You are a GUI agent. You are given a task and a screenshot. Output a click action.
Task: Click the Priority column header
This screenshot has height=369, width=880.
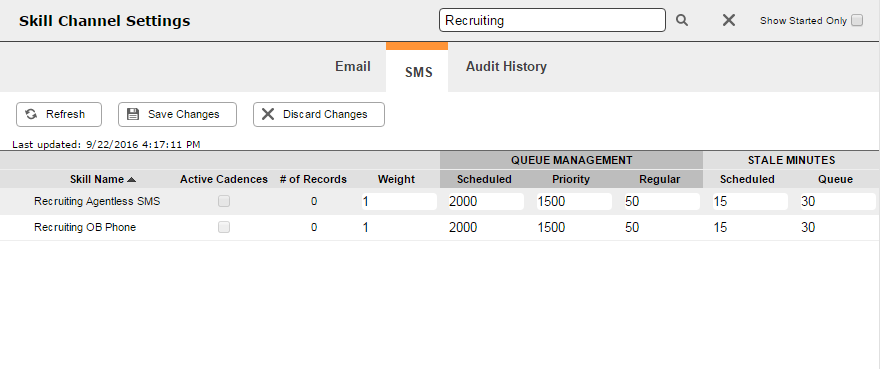click(571, 180)
